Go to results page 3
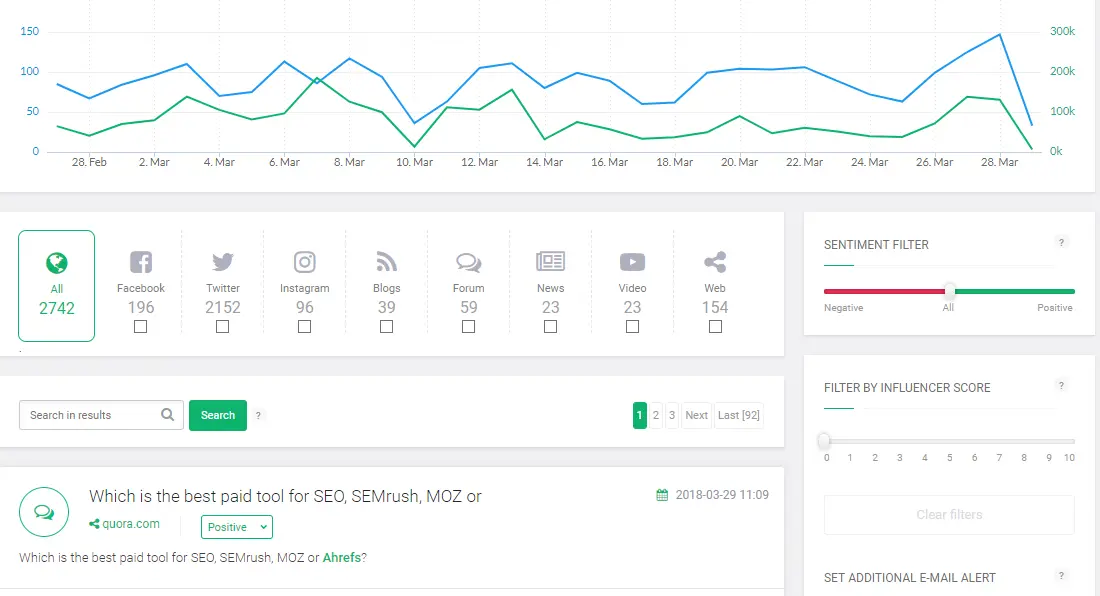 [x=672, y=415]
